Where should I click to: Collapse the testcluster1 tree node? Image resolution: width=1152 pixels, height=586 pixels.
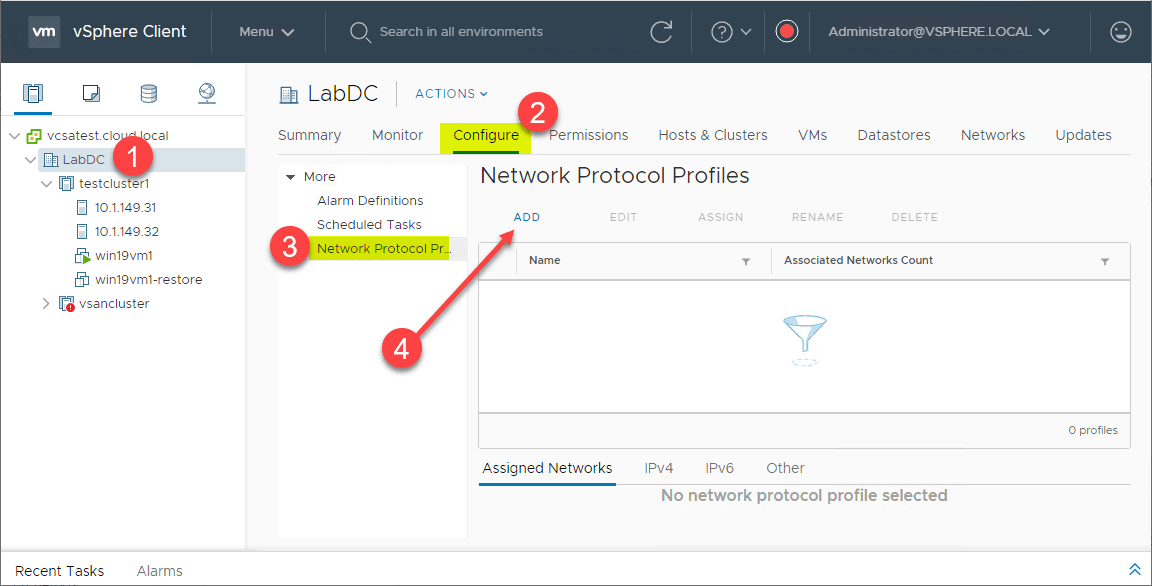pyautogui.click(x=46, y=183)
